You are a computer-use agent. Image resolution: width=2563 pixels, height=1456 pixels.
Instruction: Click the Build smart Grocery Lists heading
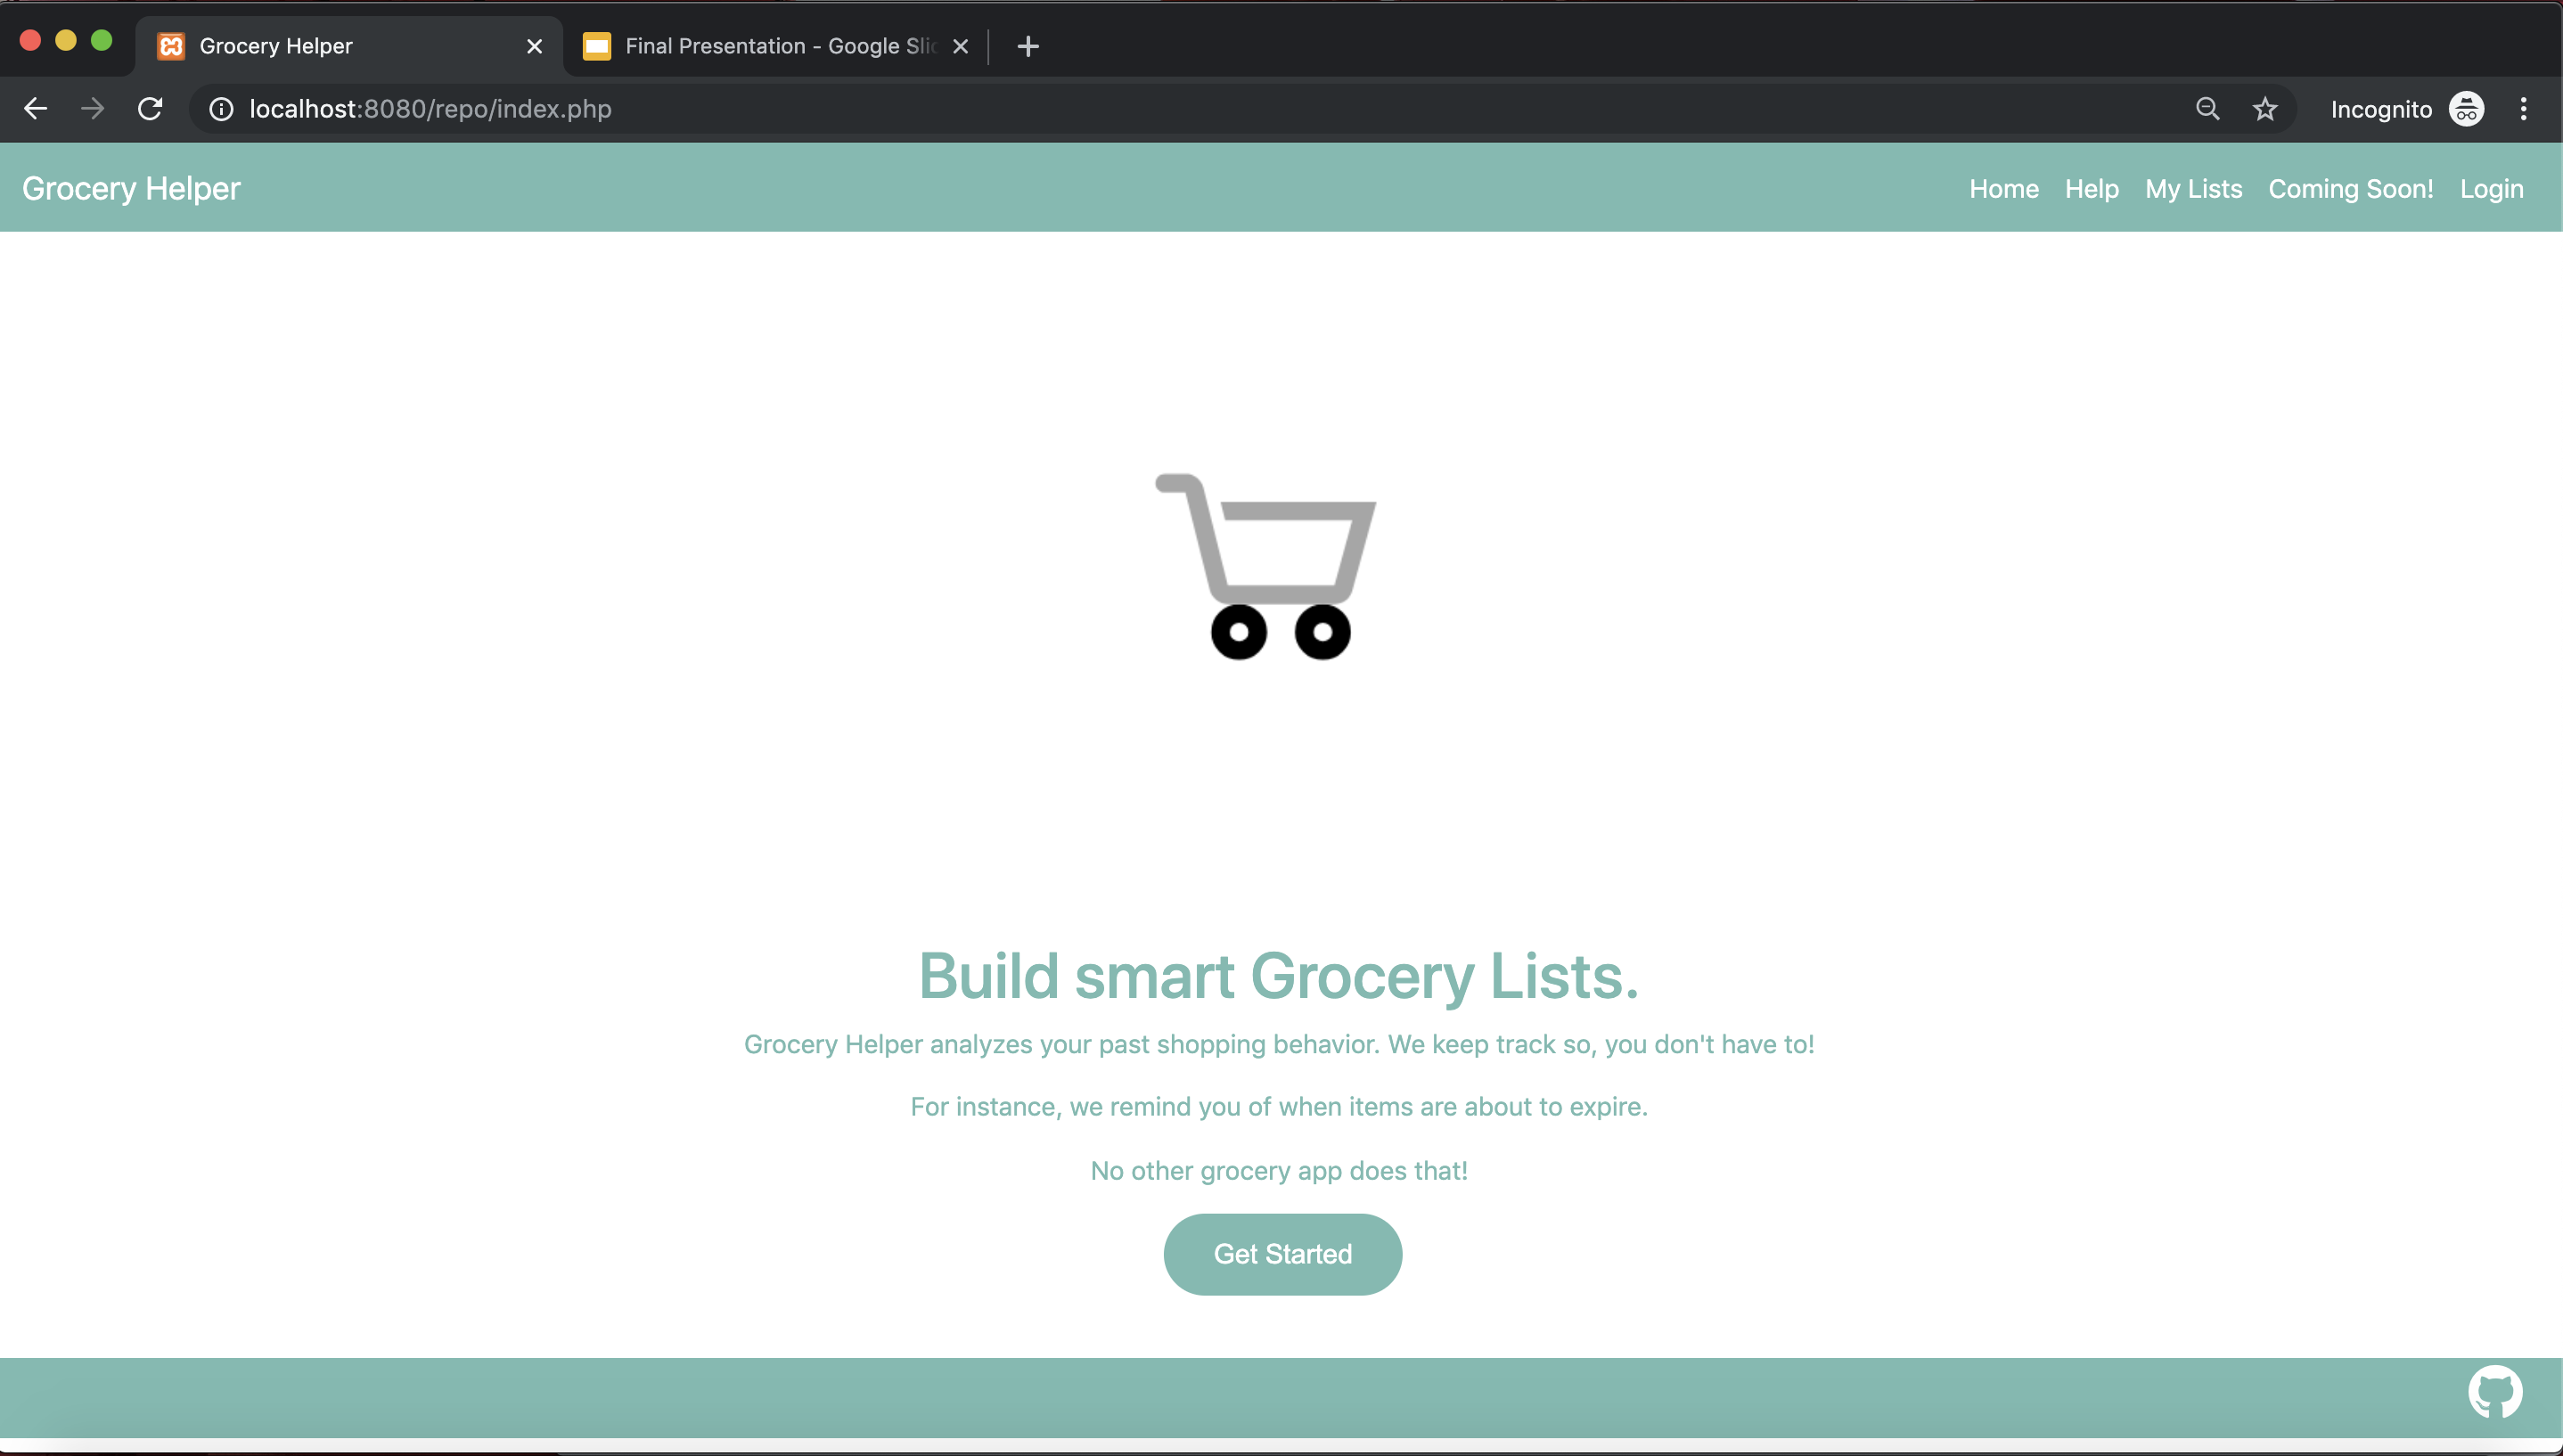1279,975
